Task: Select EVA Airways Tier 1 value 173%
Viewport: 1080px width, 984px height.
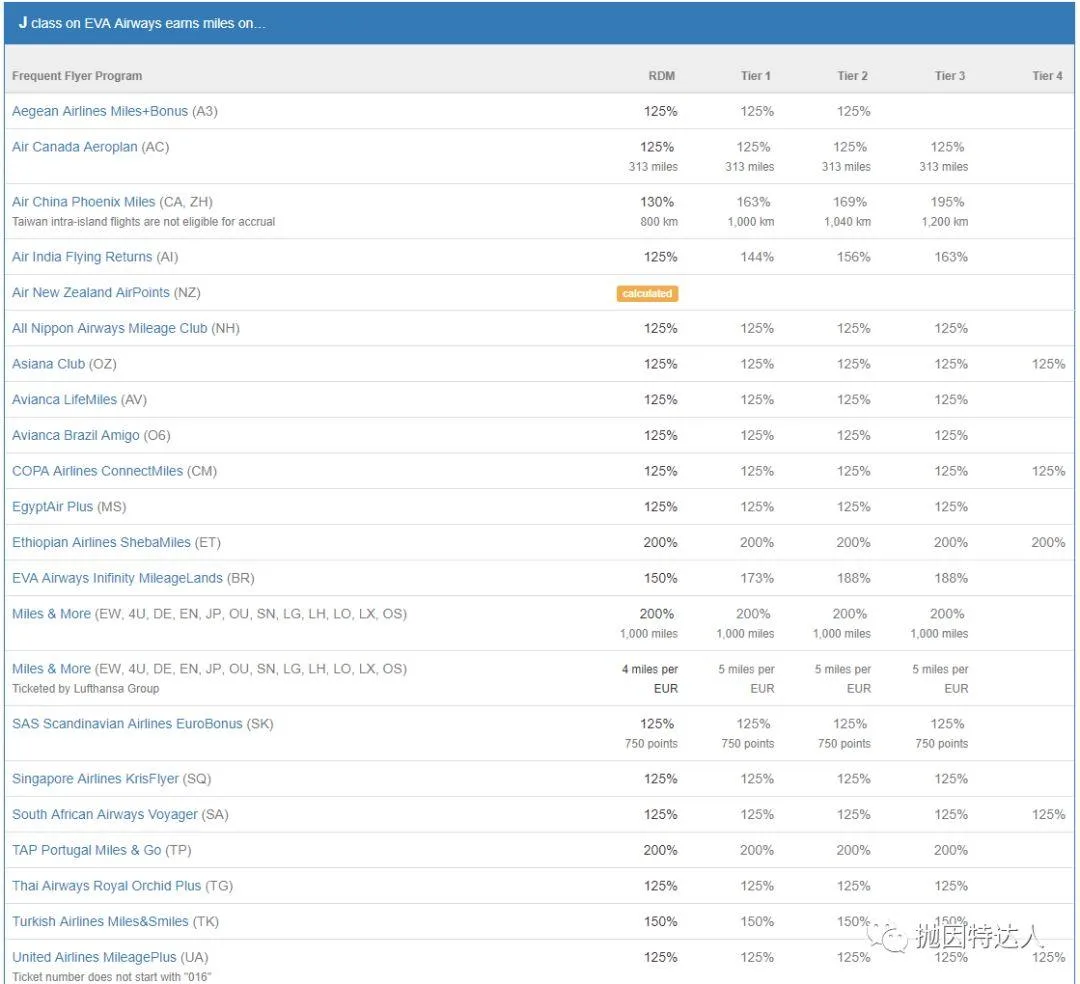Action: [757, 578]
